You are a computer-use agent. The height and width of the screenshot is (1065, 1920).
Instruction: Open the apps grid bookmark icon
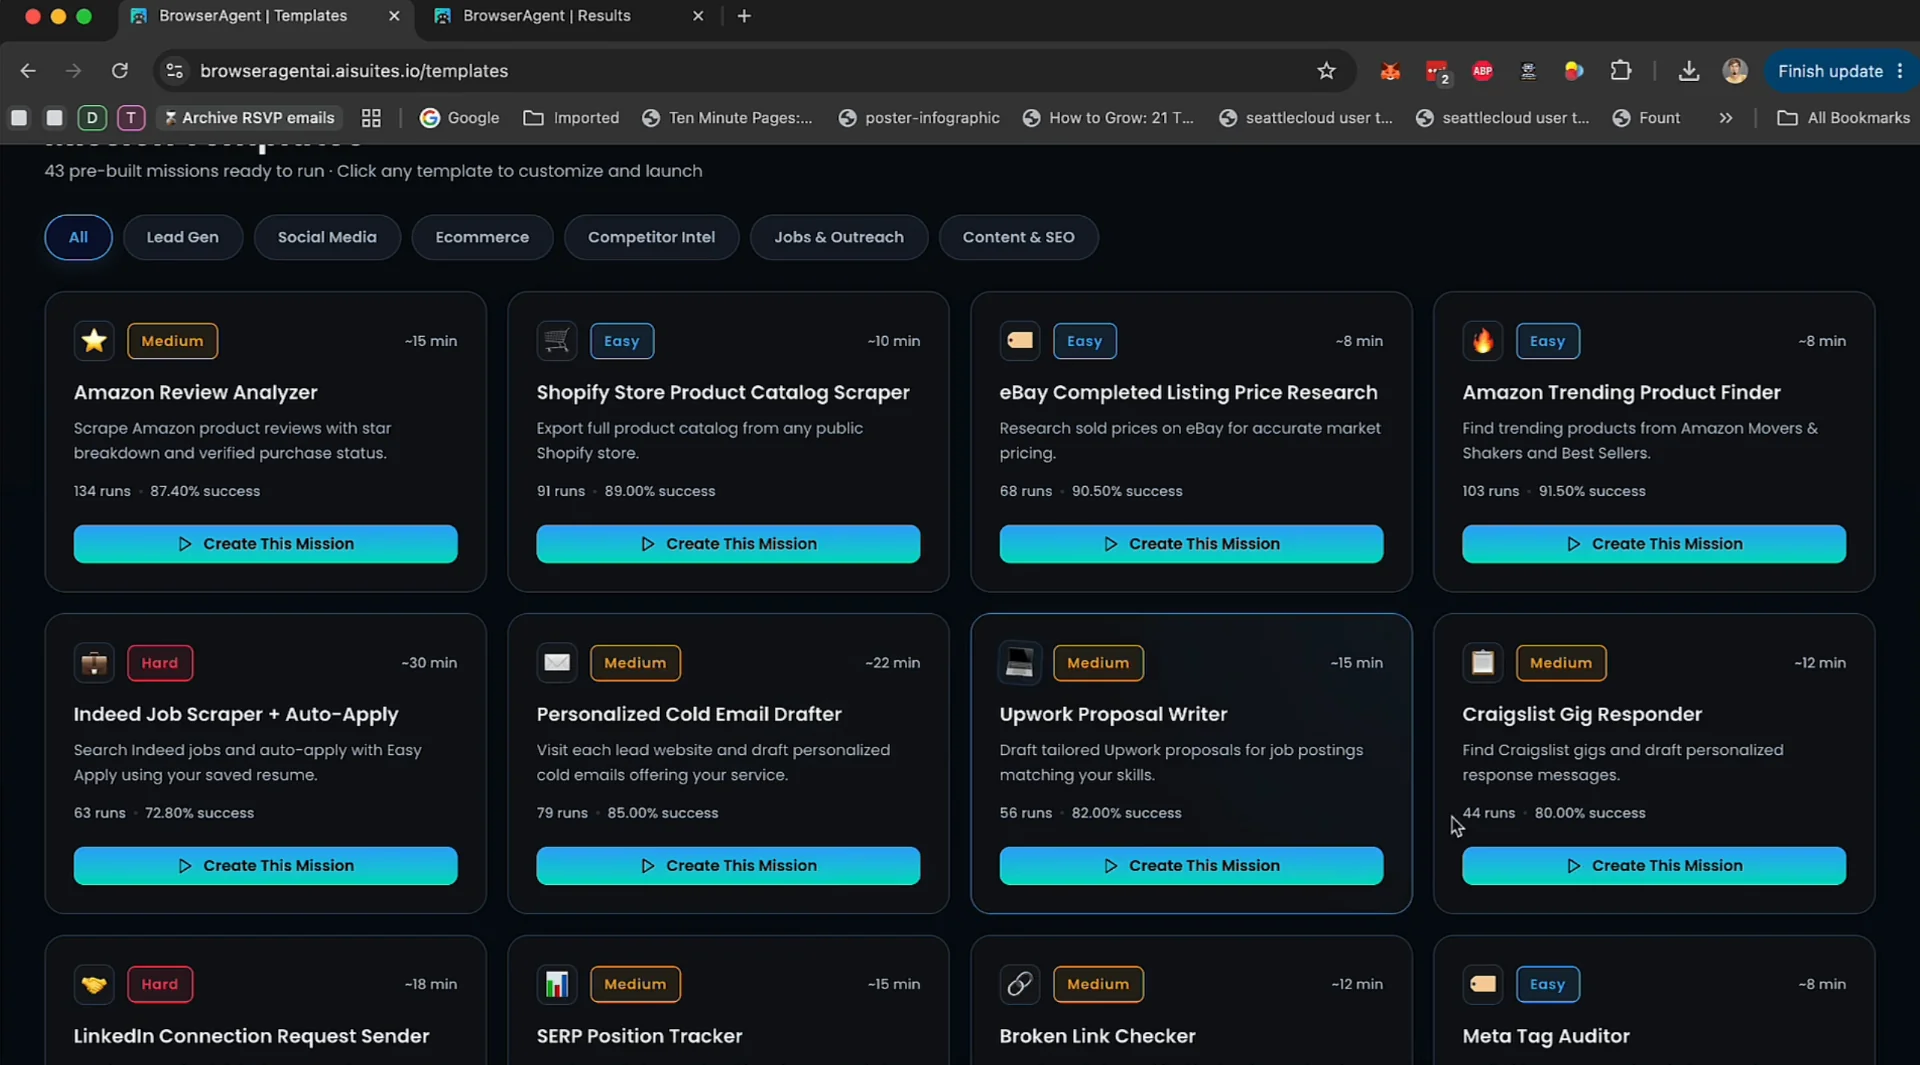coord(371,118)
